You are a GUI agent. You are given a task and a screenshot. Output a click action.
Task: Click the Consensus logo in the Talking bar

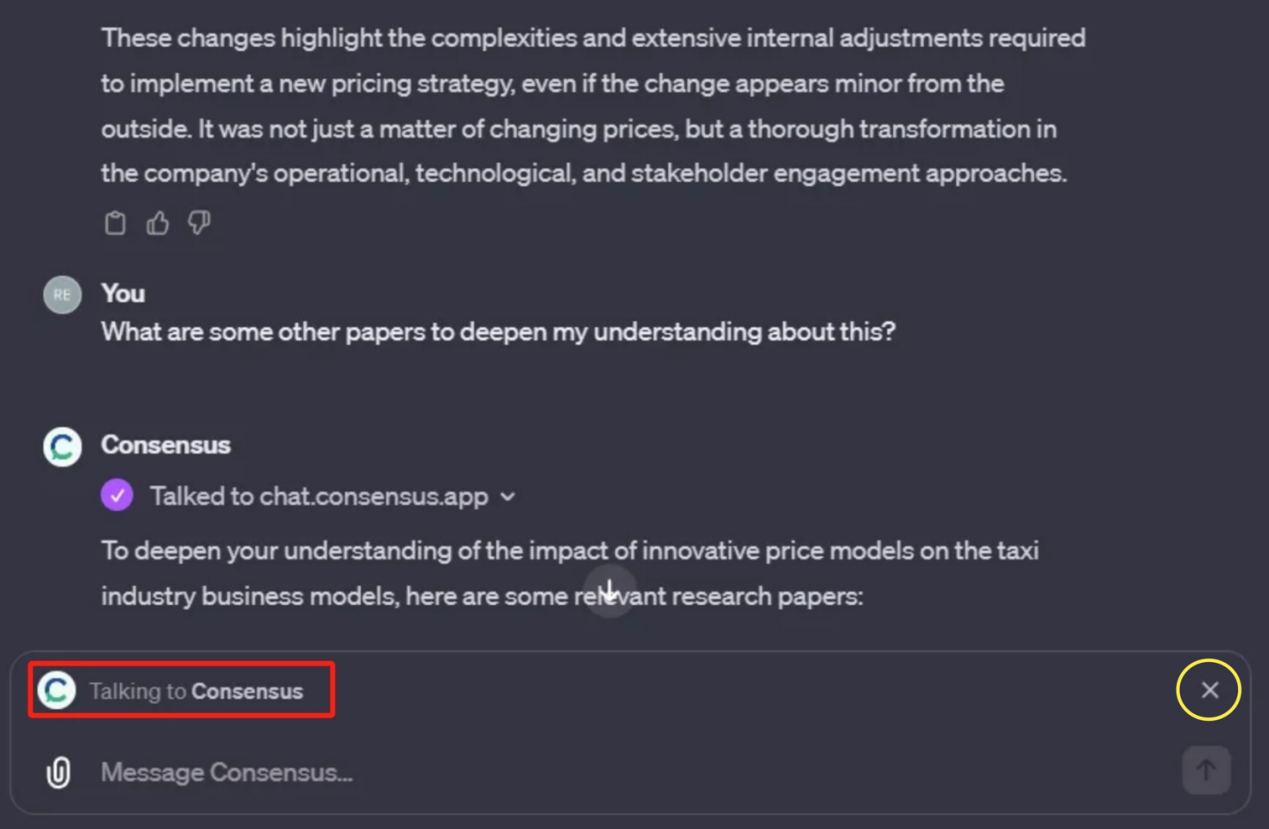click(x=57, y=690)
